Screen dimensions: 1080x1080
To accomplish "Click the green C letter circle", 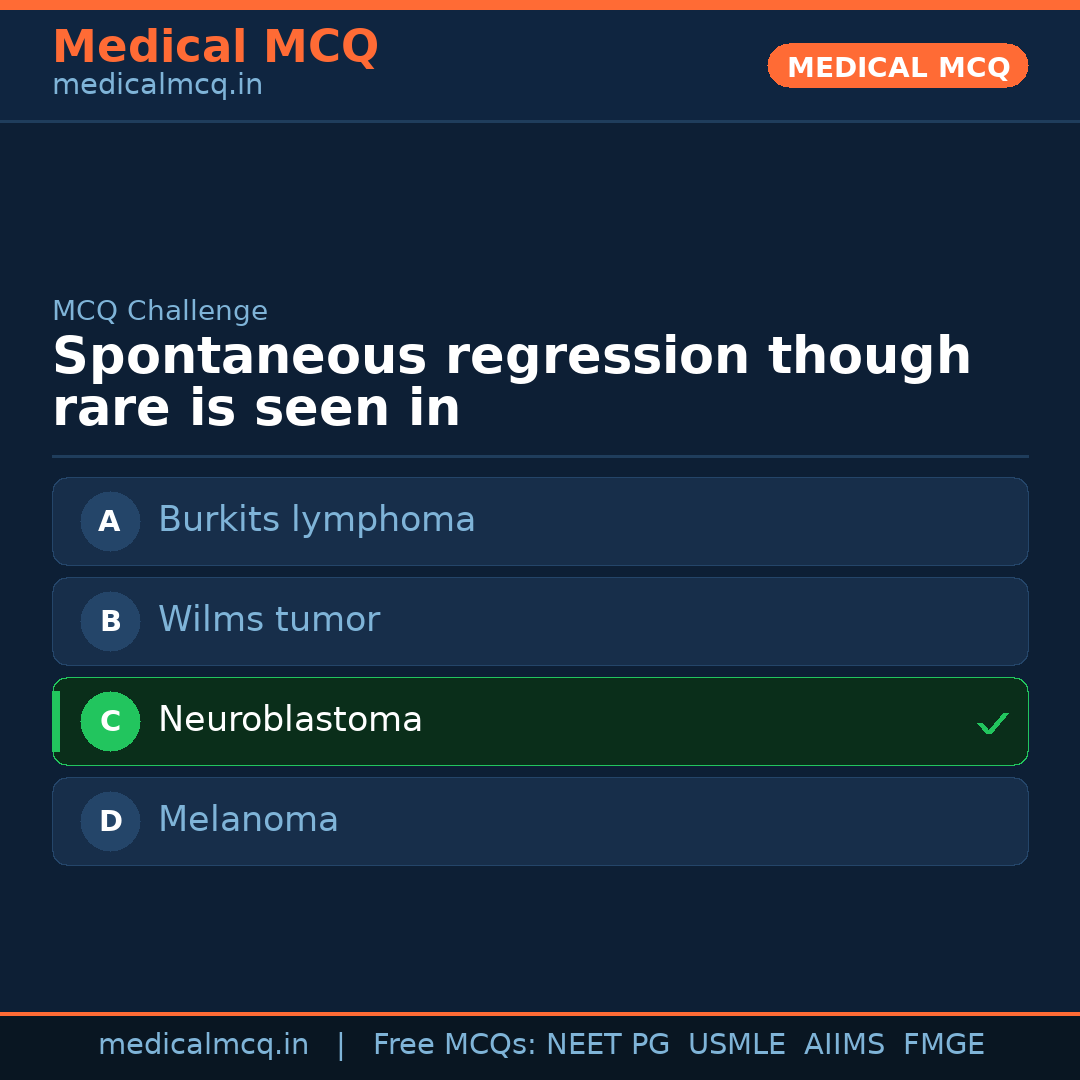I will pyautogui.click(x=110, y=721).
